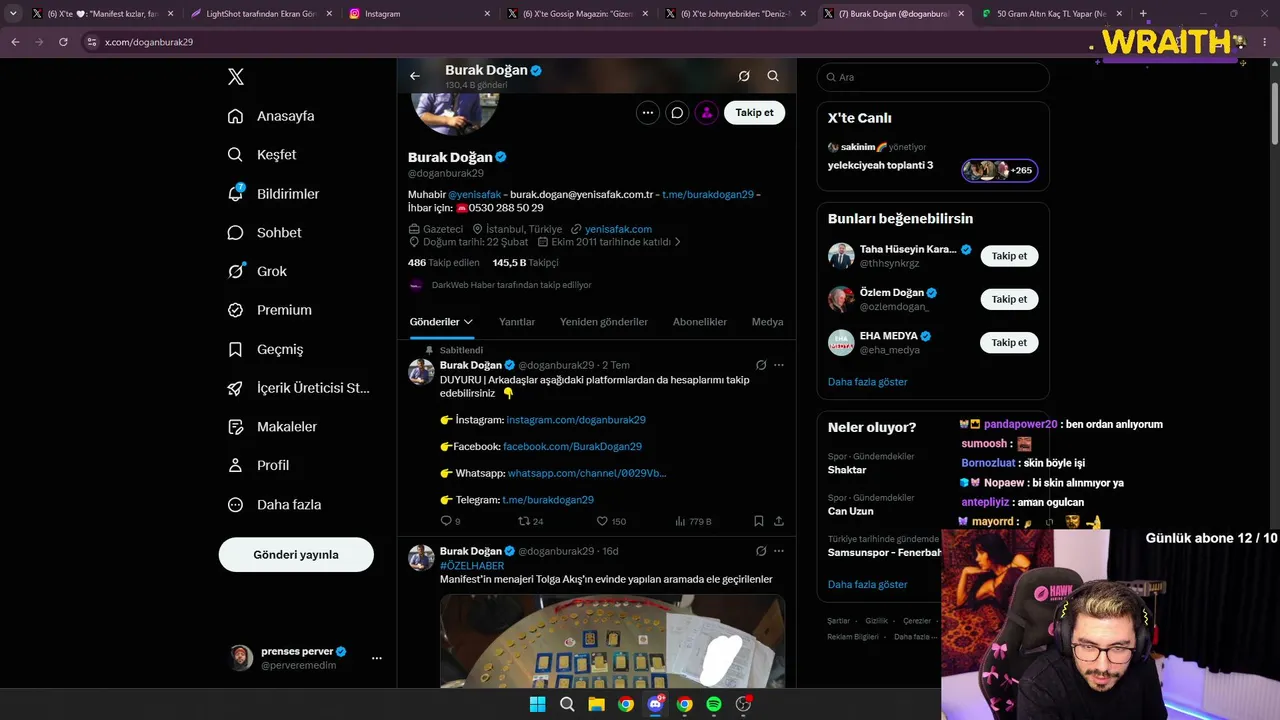Open the @yenisafak mention link

(x=475, y=194)
